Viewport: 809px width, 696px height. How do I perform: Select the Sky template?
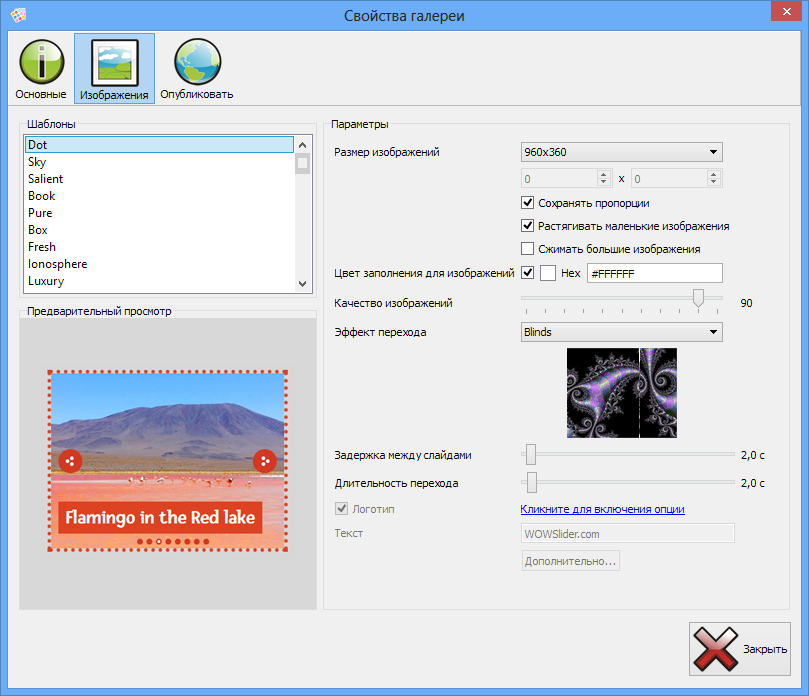point(159,161)
